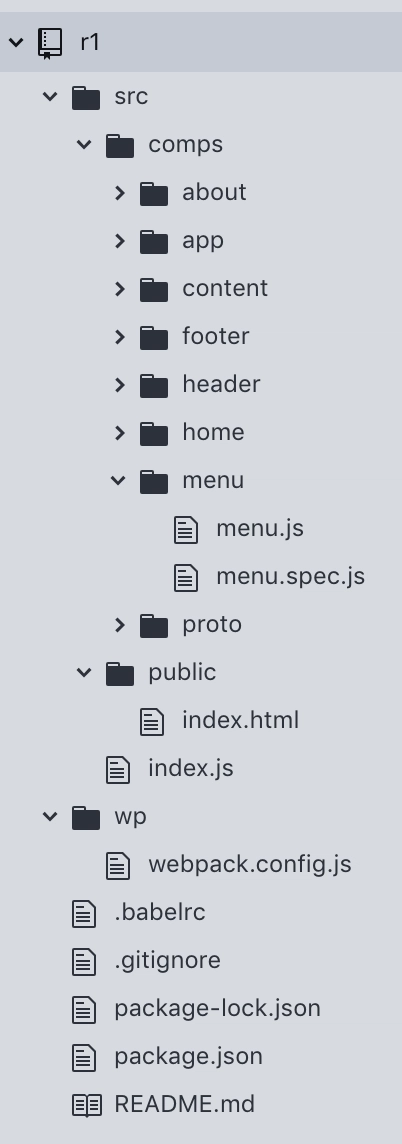Select package-lock.json file
The height and width of the screenshot is (1144, 402).
[217, 1008]
